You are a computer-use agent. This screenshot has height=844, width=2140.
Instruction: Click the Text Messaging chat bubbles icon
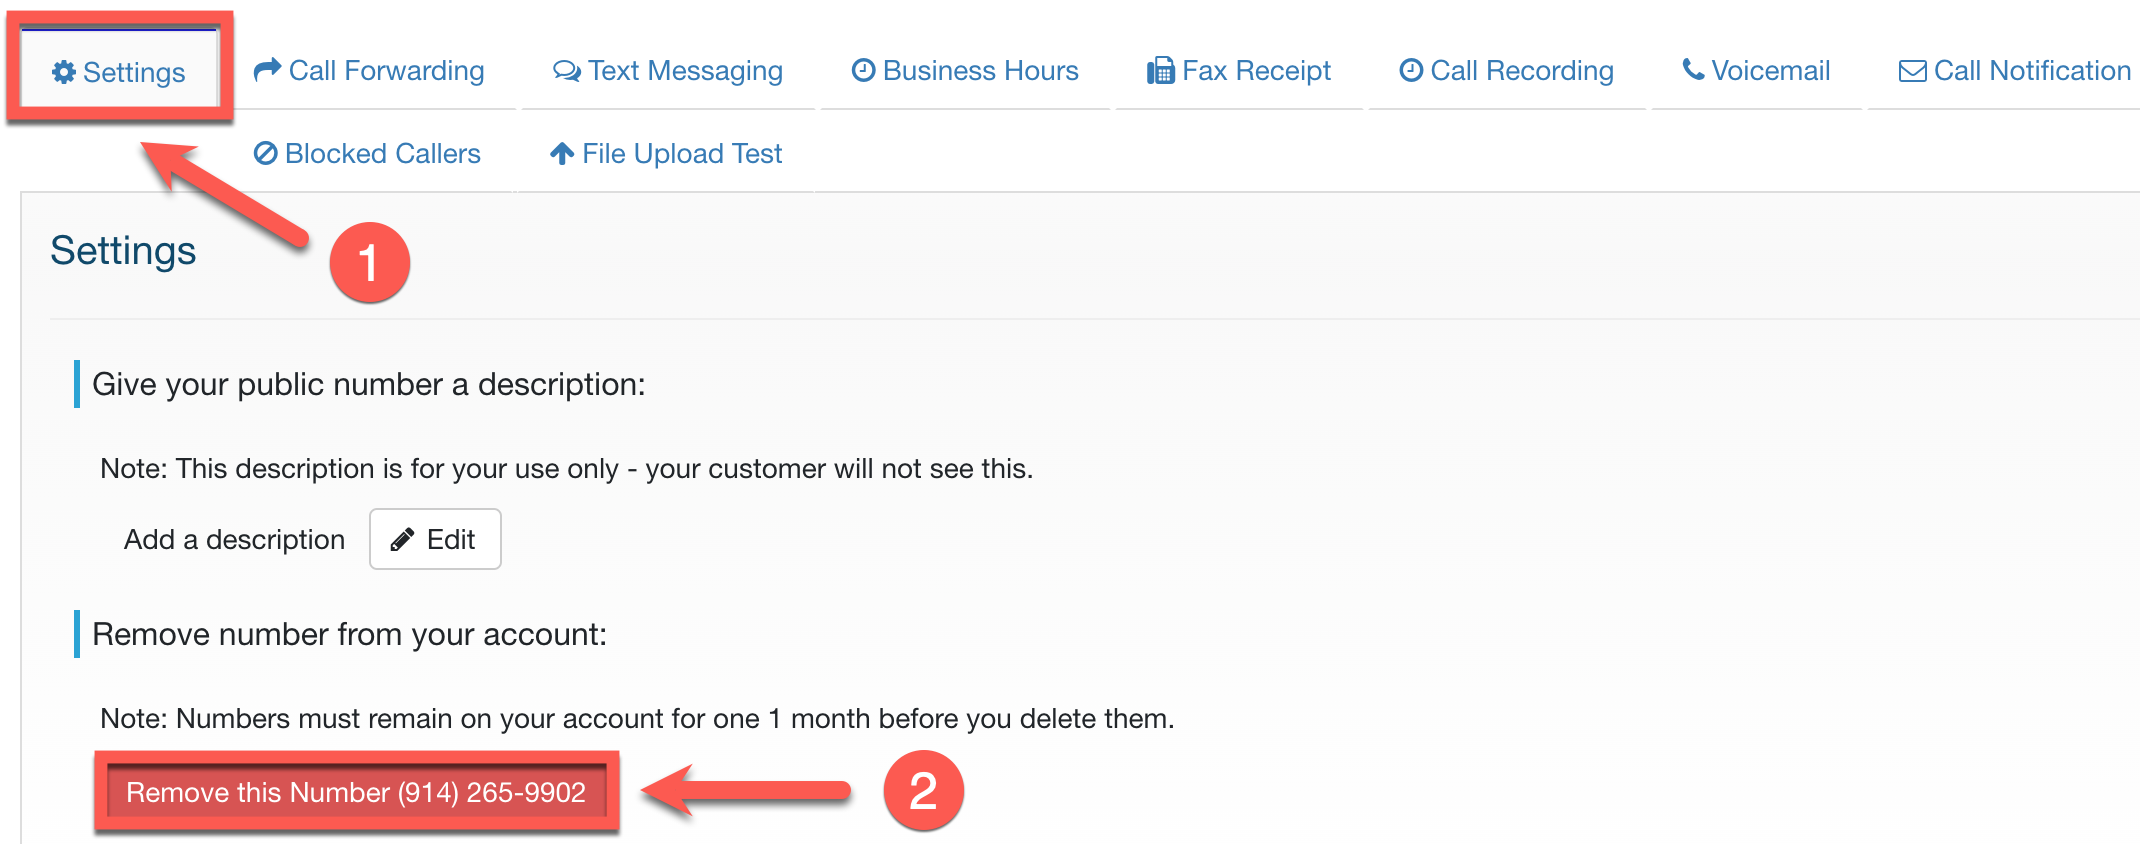tap(567, 71)
